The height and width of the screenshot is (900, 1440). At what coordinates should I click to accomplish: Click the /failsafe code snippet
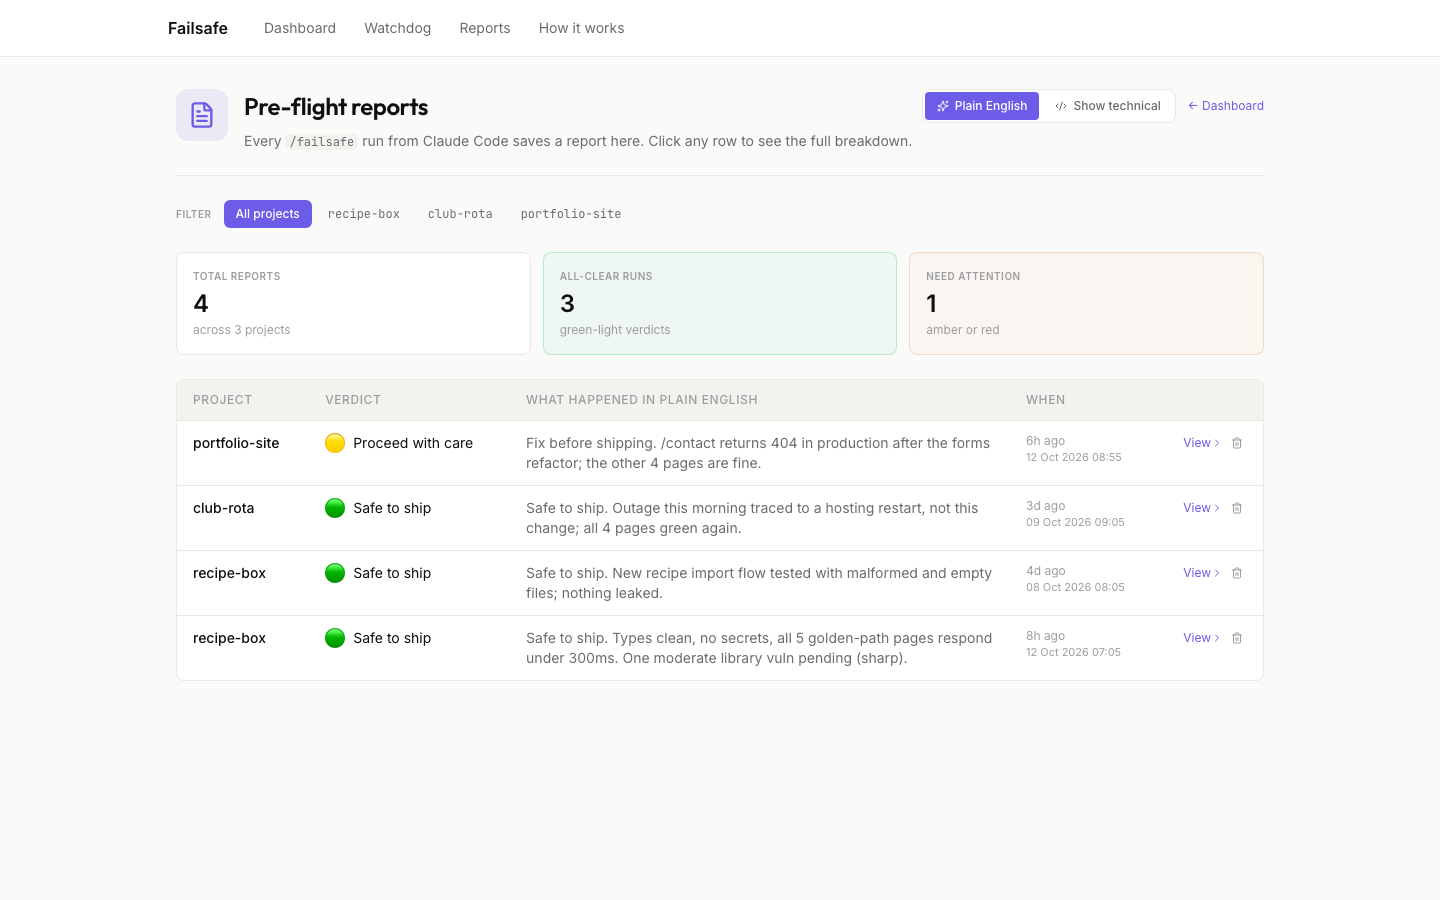pos(322,142)
